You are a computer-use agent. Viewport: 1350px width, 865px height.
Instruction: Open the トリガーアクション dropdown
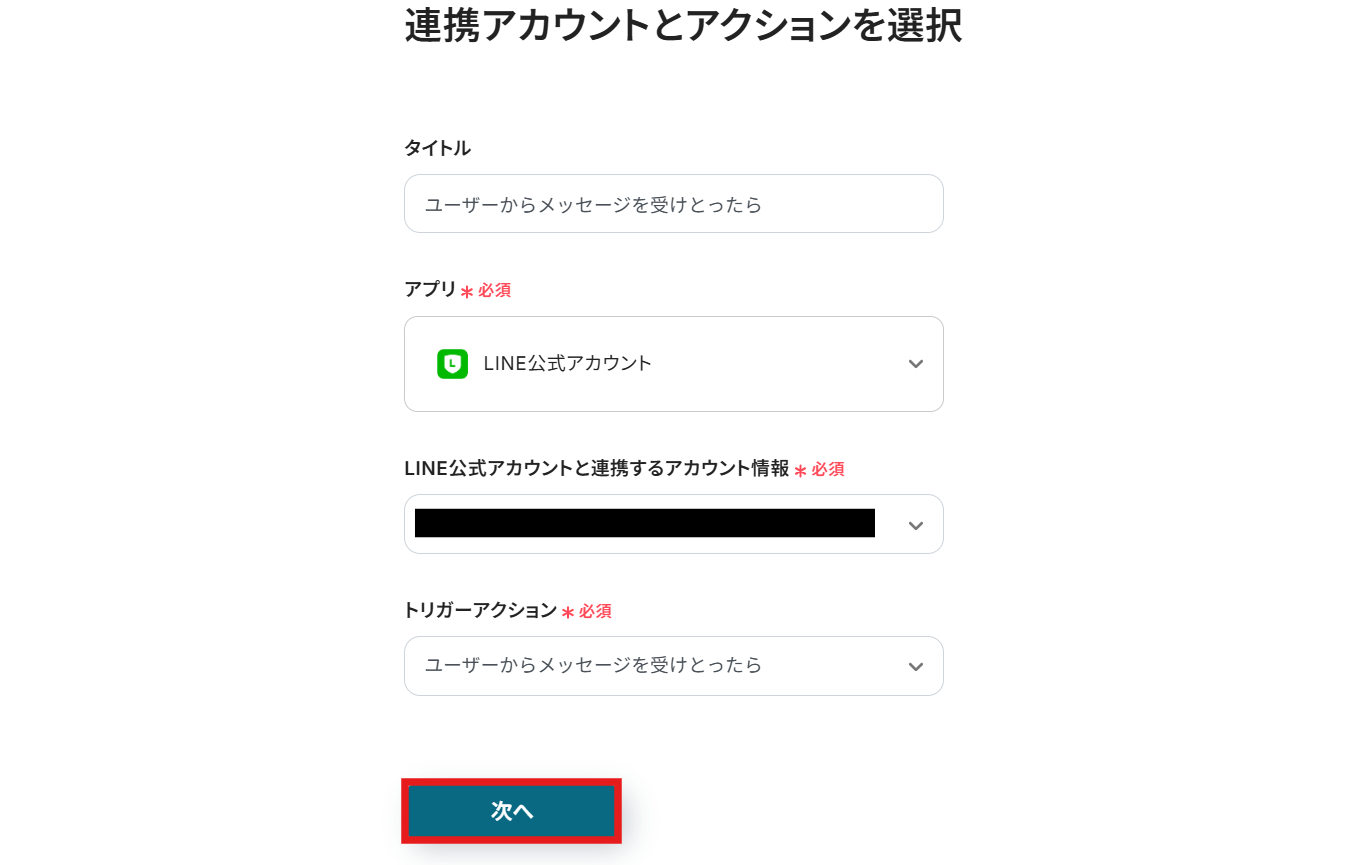click(x=673, y=666)
